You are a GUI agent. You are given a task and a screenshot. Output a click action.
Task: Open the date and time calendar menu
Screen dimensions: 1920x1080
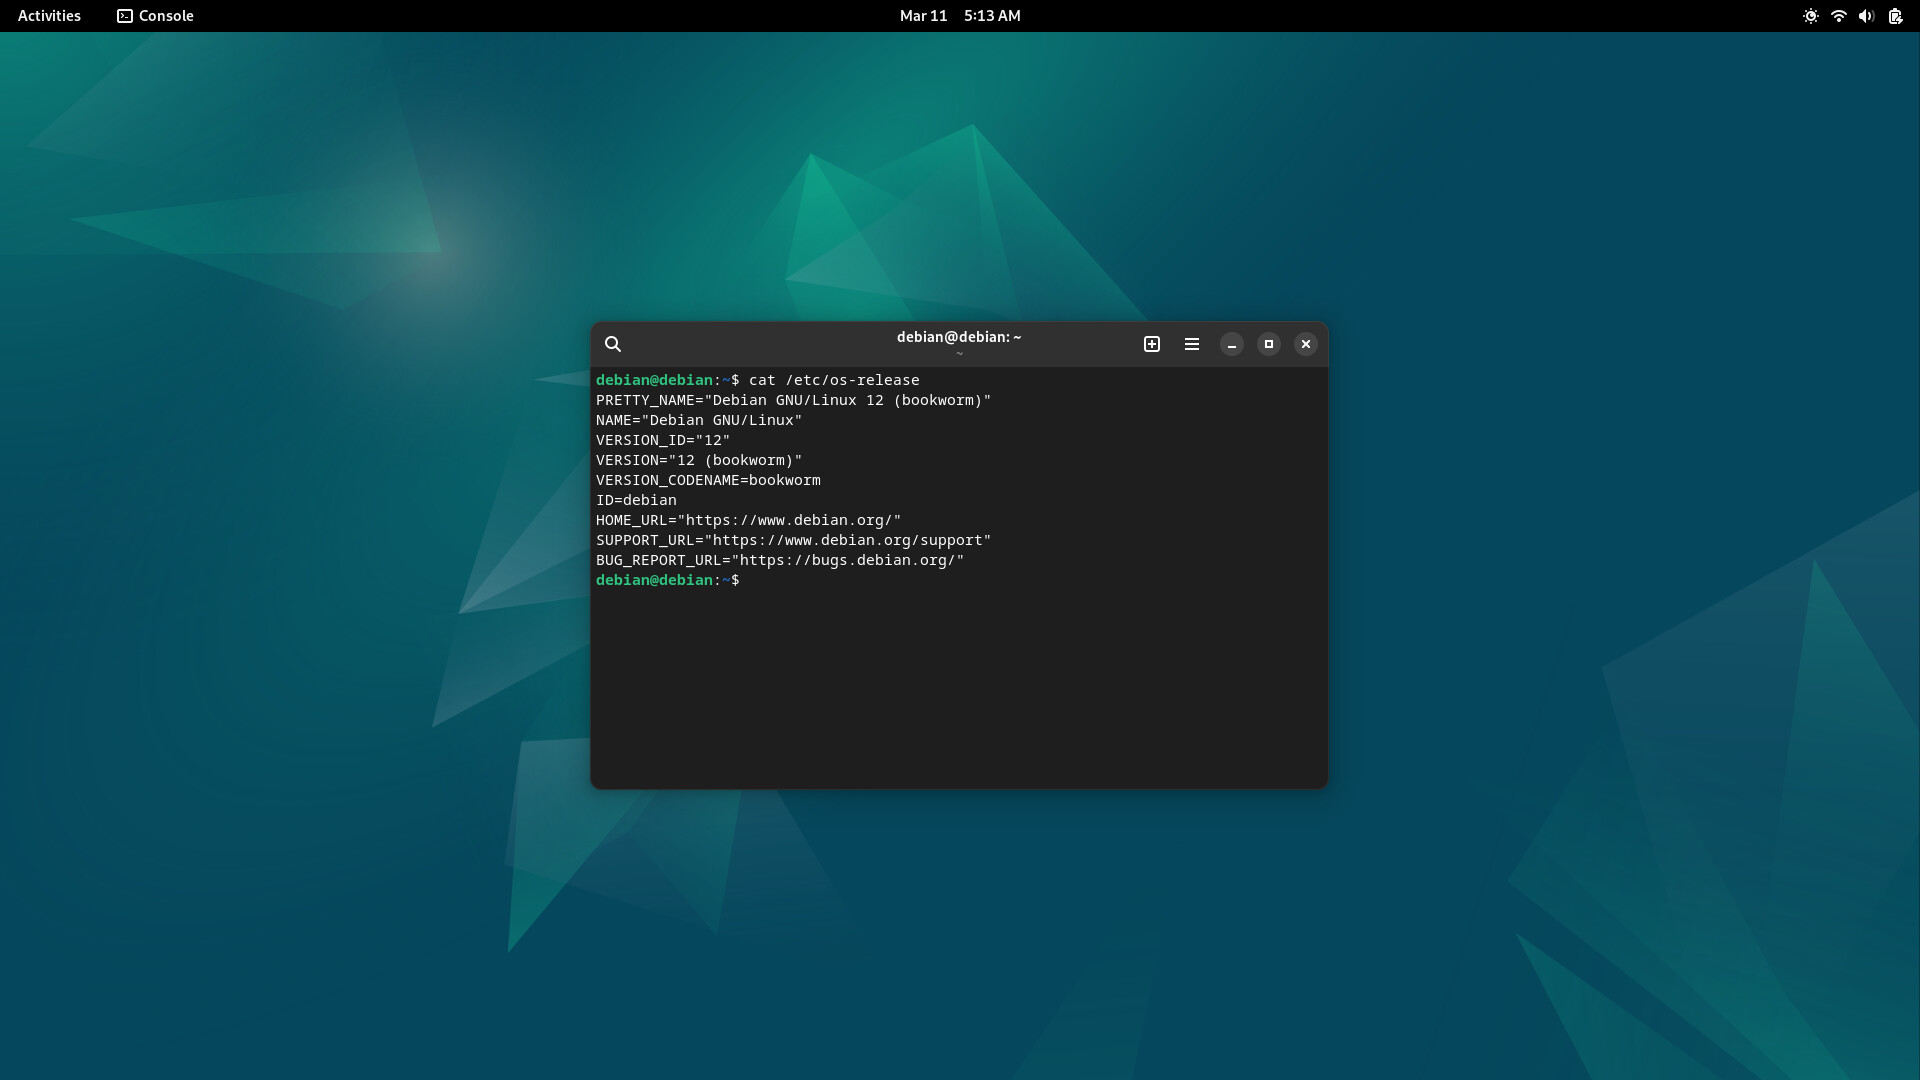pos(959,16)
